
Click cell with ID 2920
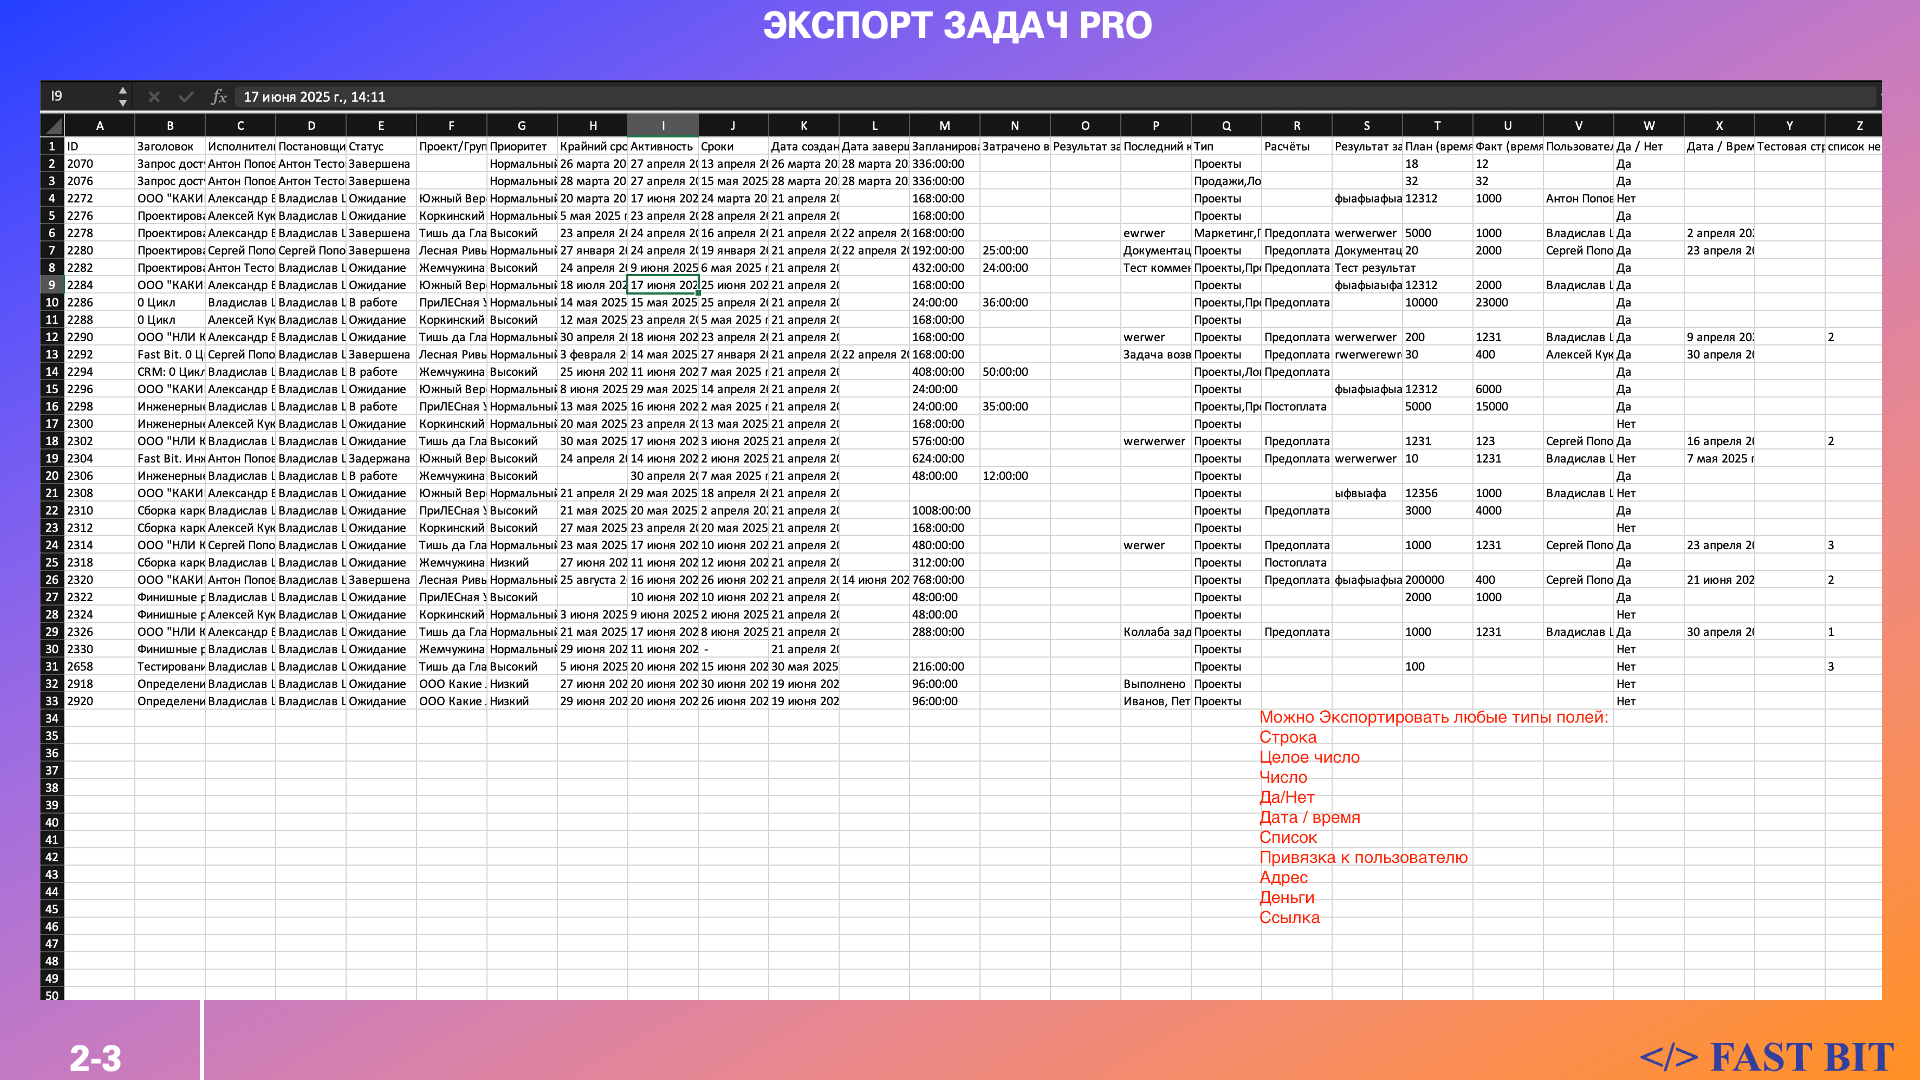pos(99,701)
